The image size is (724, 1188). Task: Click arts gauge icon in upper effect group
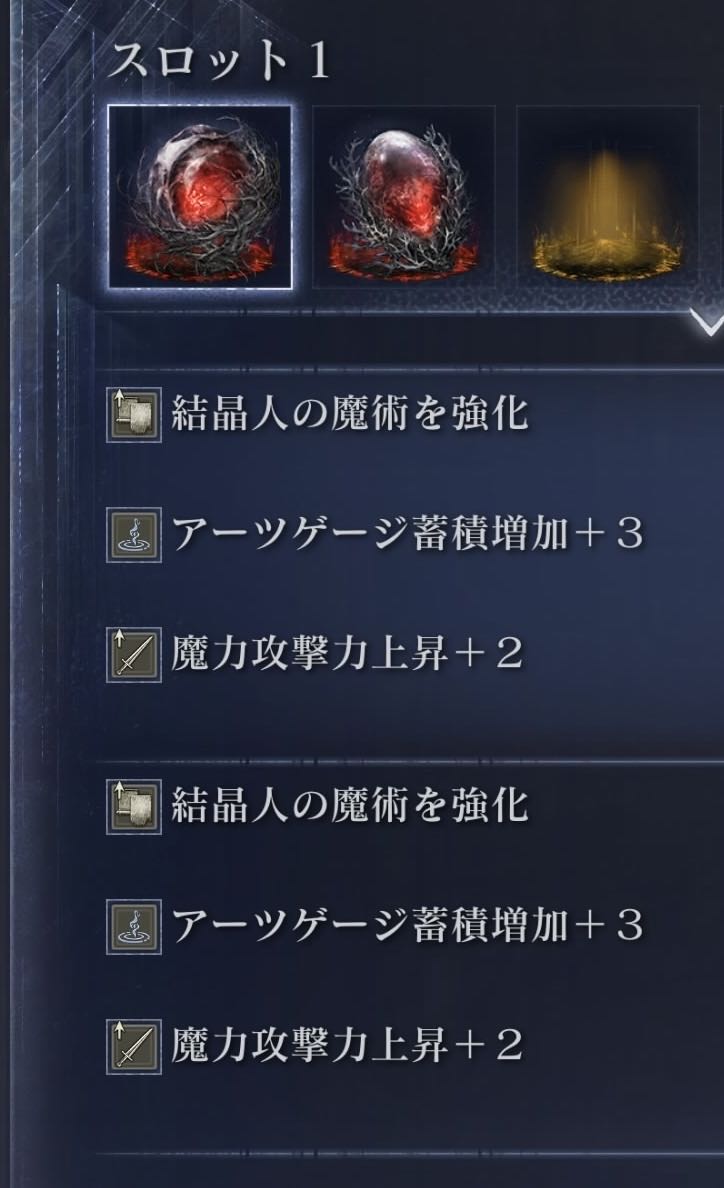(x=134, y=535)
